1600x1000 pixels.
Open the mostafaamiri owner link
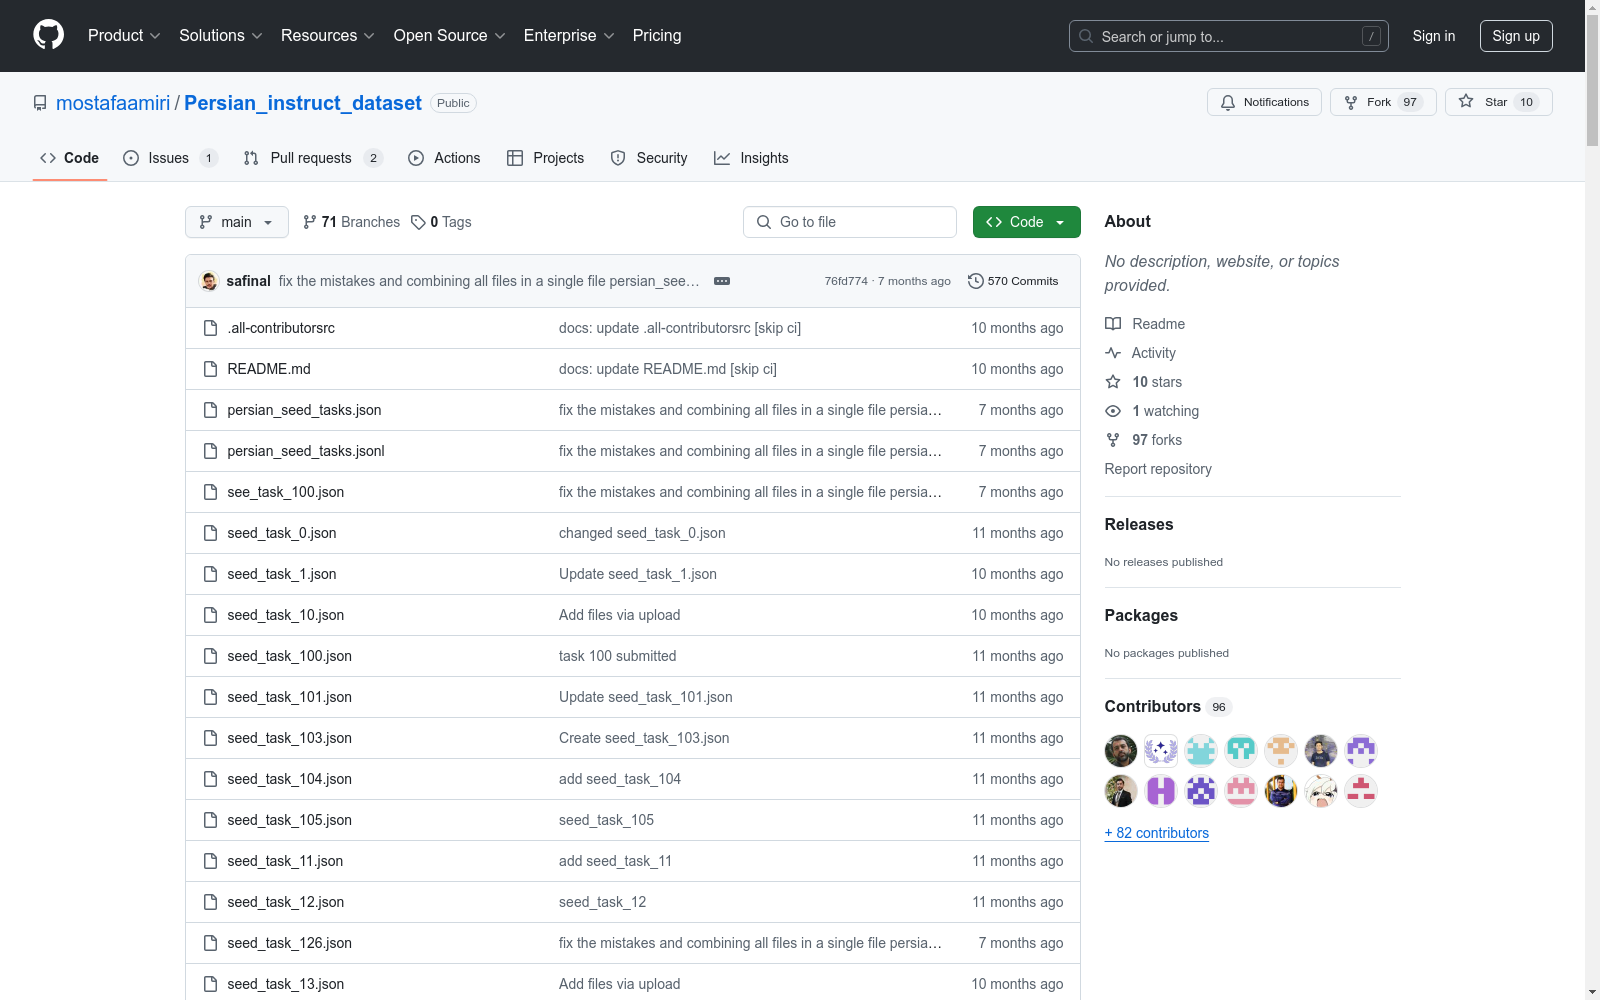113,103
